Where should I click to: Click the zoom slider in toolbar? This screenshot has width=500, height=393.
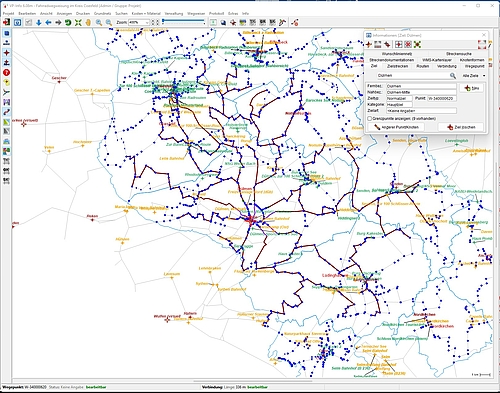183,22
